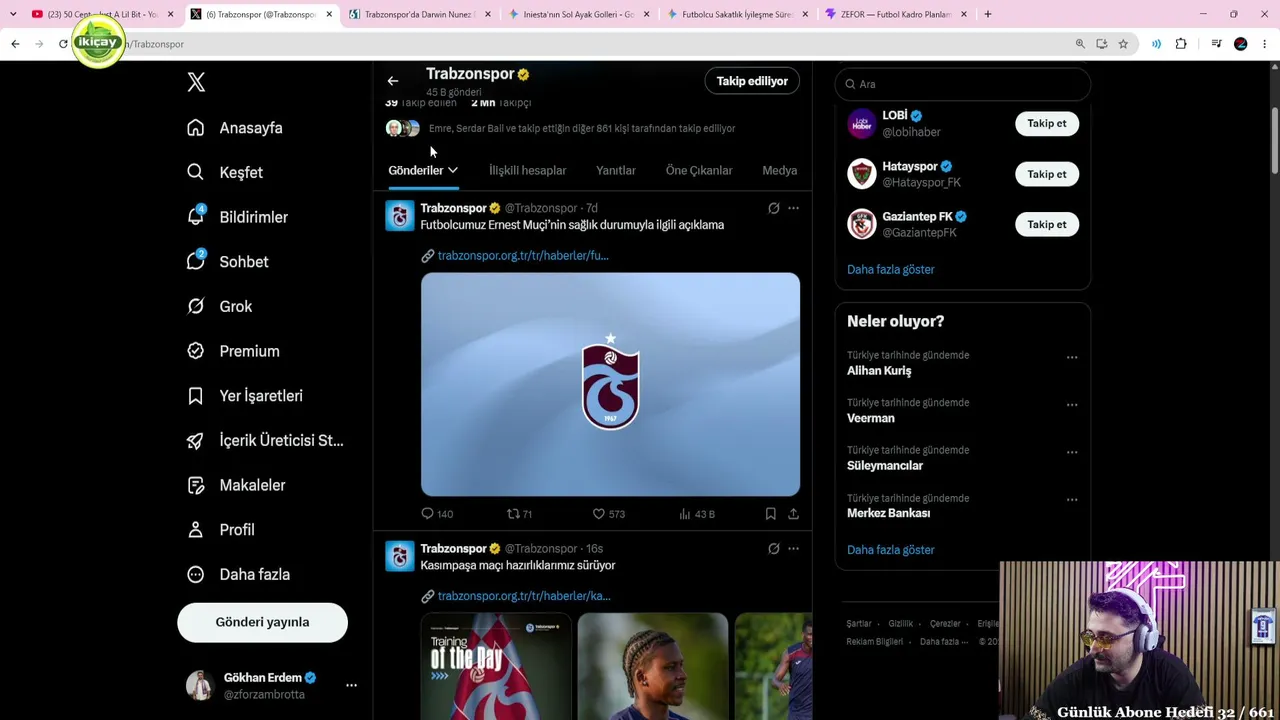Open more options on Ernest Muçi post
This screenshot has width=1280, height=720.
click(x=793, y=208)
